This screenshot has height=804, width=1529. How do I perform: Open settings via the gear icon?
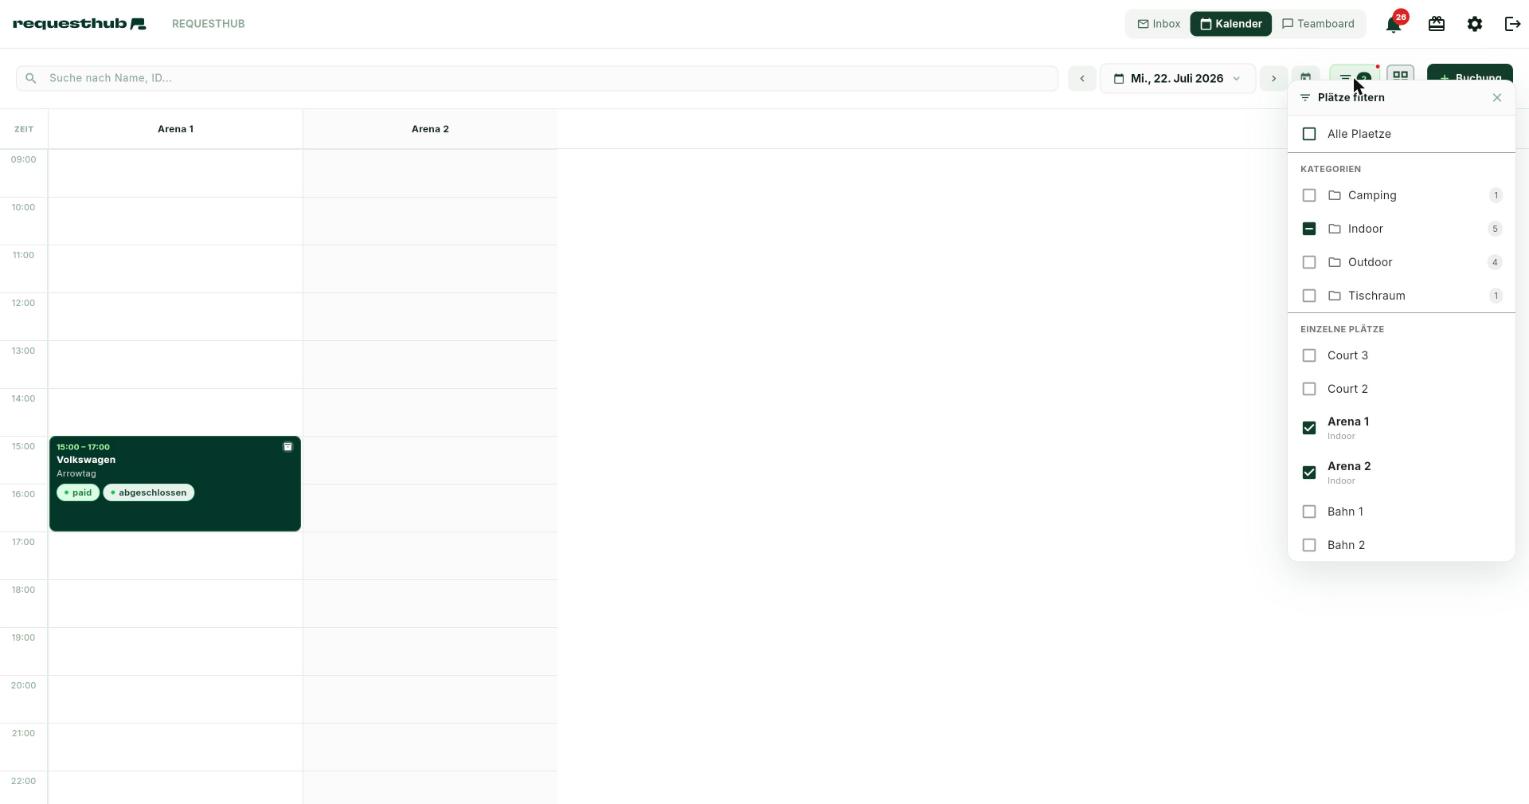coord(1474,24)
